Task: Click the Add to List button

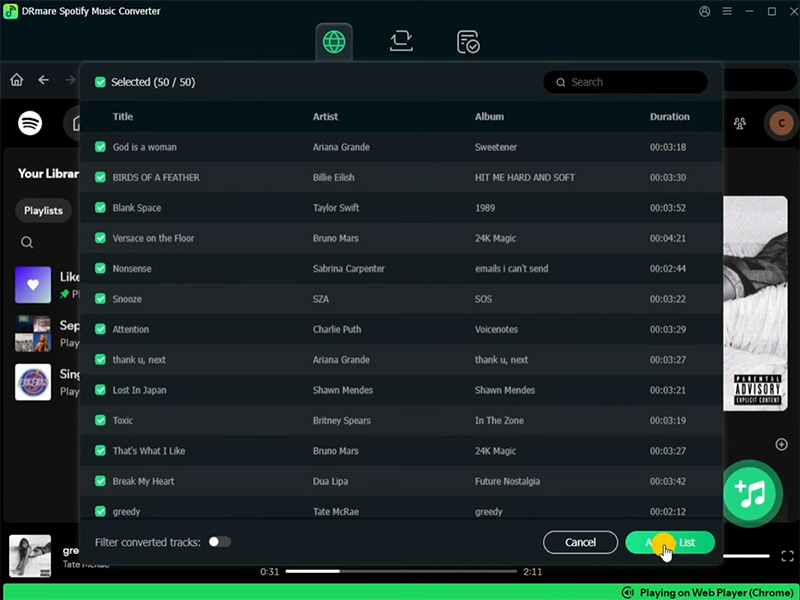Action: [670, 542]
